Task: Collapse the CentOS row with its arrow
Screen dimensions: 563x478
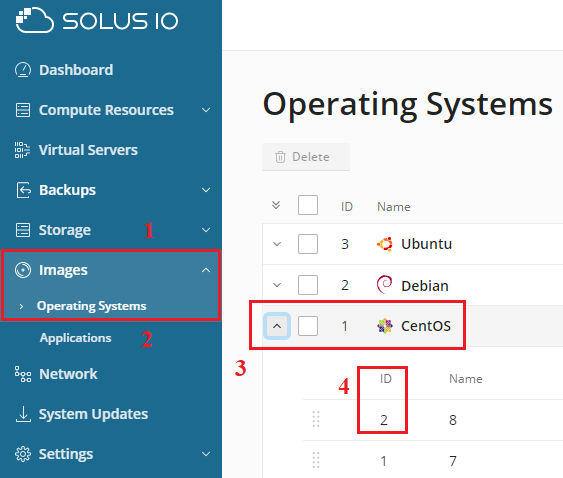Action: (277, 326)
